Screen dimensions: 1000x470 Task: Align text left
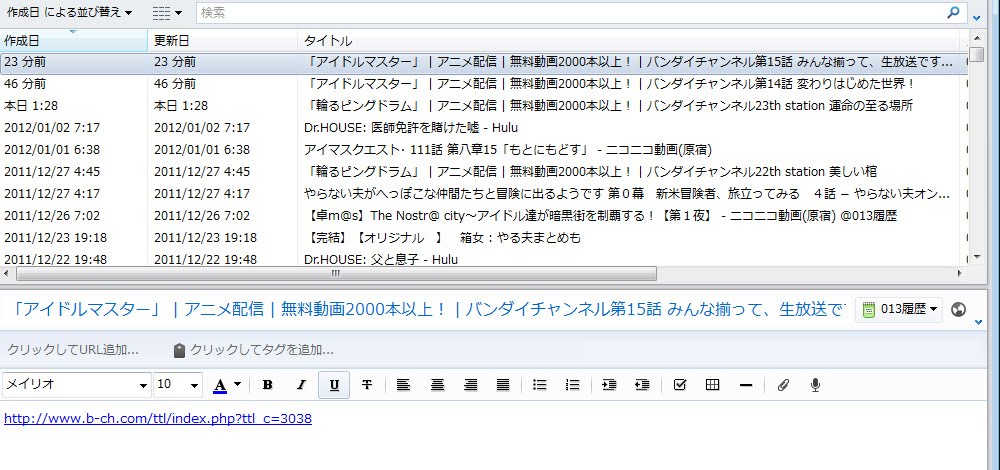click(403, 385)
